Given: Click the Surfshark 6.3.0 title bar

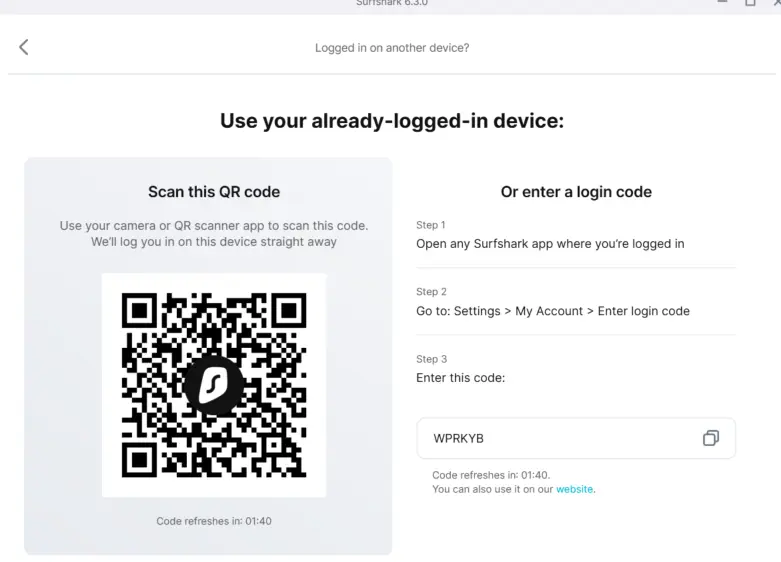Looking at the screenshot, I should 392,3.
